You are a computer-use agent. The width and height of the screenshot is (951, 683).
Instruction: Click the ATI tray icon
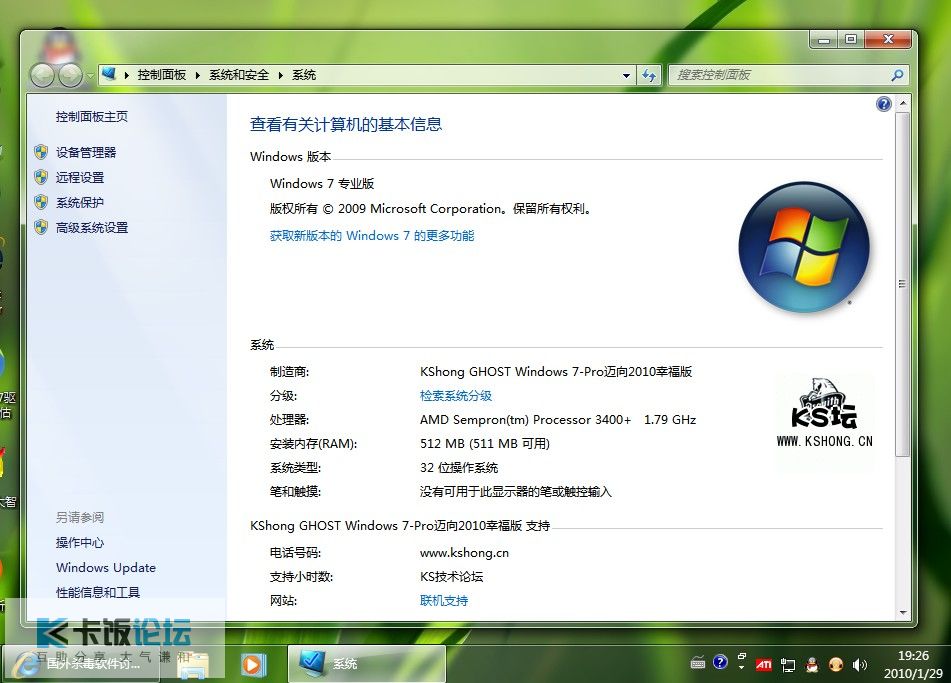click(x=764, y=665)
